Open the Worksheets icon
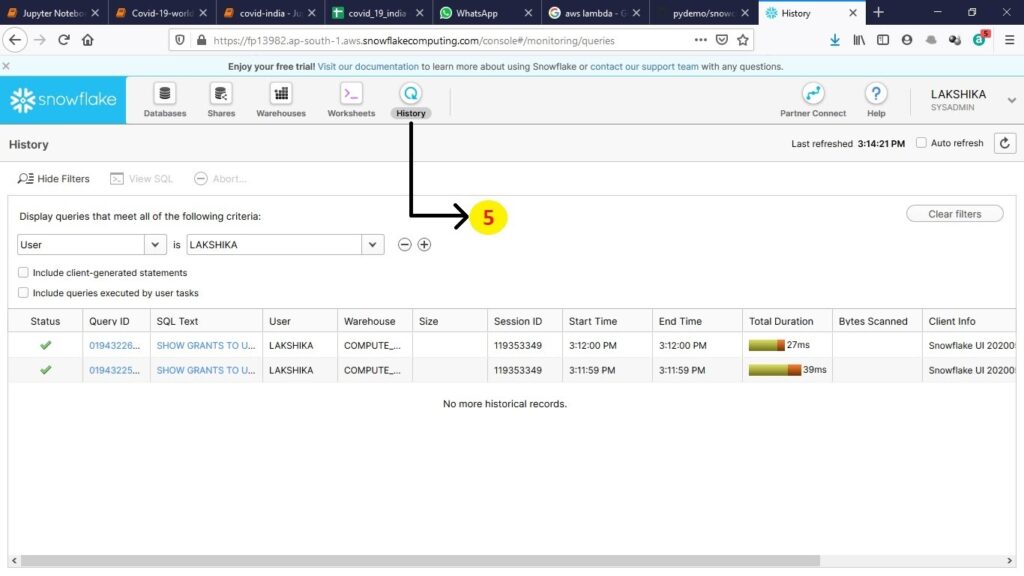The width and height of the screenshot is (1024, 576). (x=351, y=94)
